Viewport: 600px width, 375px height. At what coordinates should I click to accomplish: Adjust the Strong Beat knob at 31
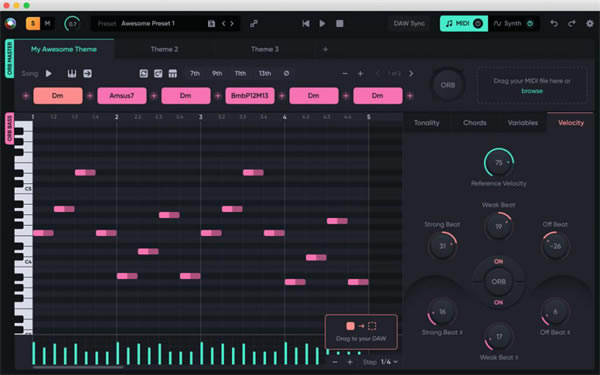(442, 246)
